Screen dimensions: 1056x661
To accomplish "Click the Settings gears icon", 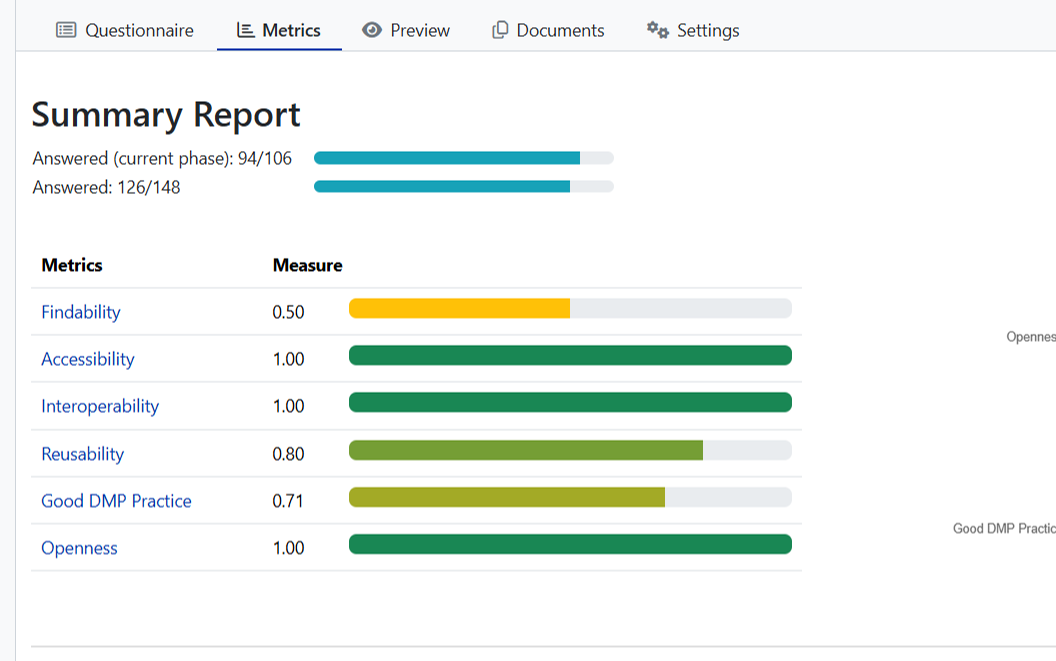I will click(x=657, y=30).
